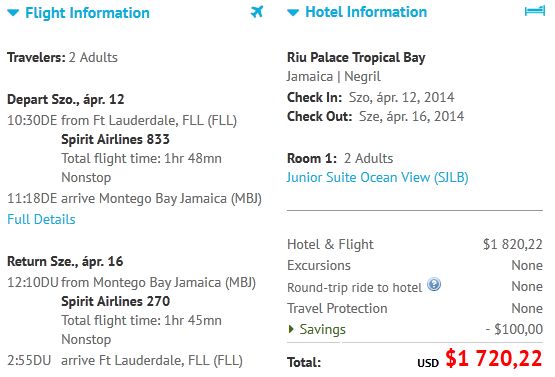This screenshot has height=377, width=555.
Task: Click the Spirit Airlines 270 flight text
Action: pyautogui.click(x=115, y=301)
